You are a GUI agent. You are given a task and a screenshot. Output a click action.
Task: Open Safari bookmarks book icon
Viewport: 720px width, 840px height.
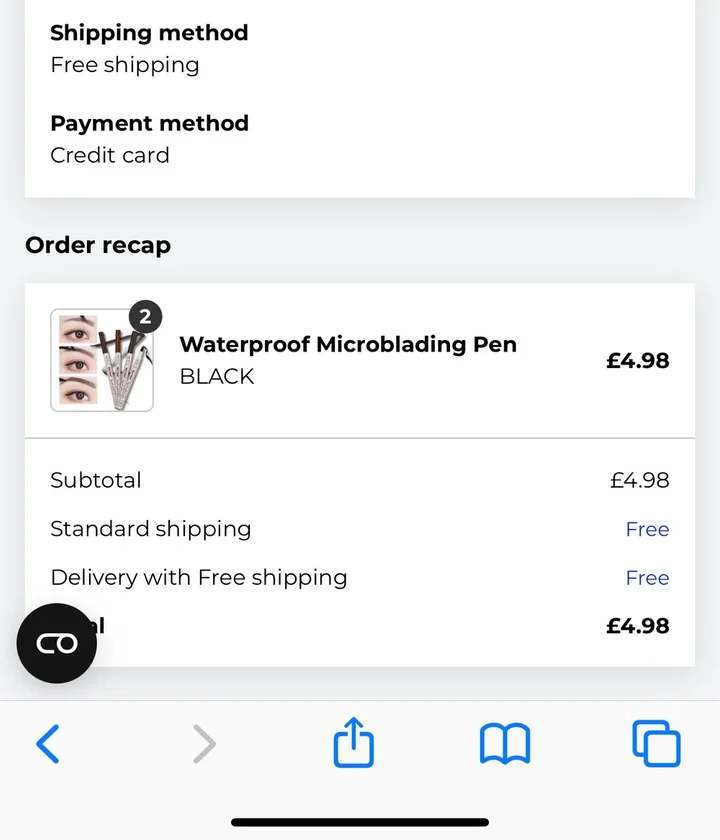(x=505, y=744)
